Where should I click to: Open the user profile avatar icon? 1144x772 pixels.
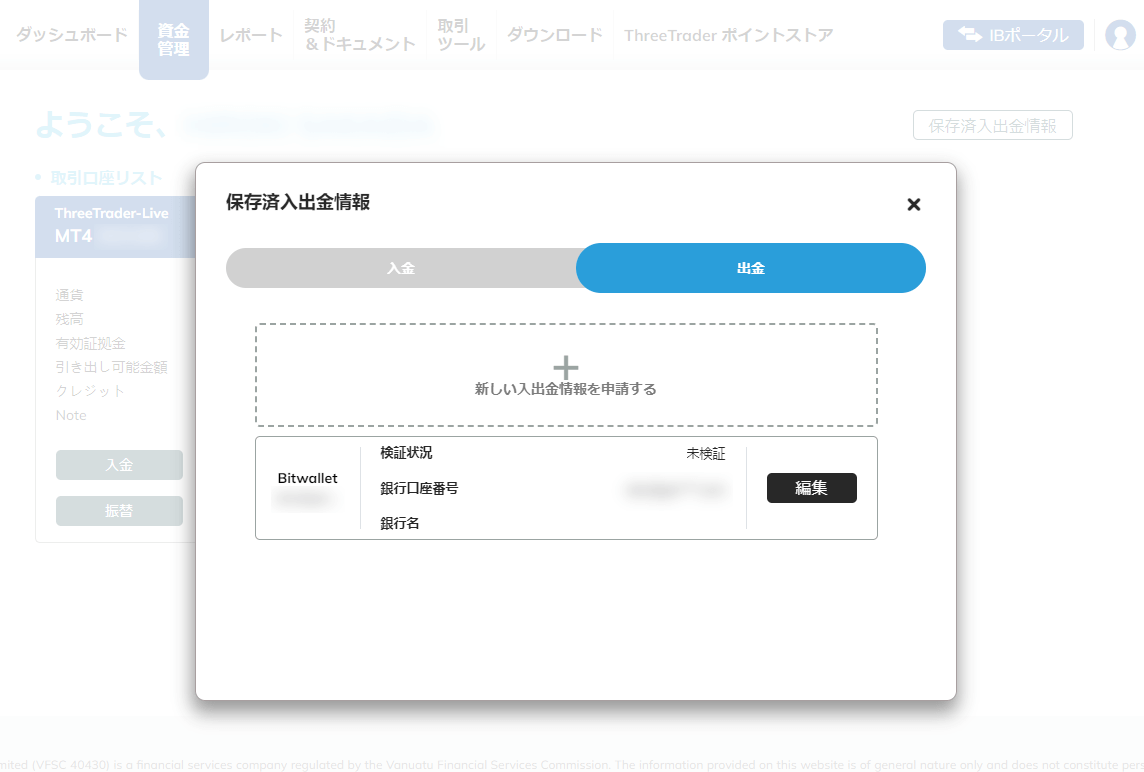(1120, 34)
